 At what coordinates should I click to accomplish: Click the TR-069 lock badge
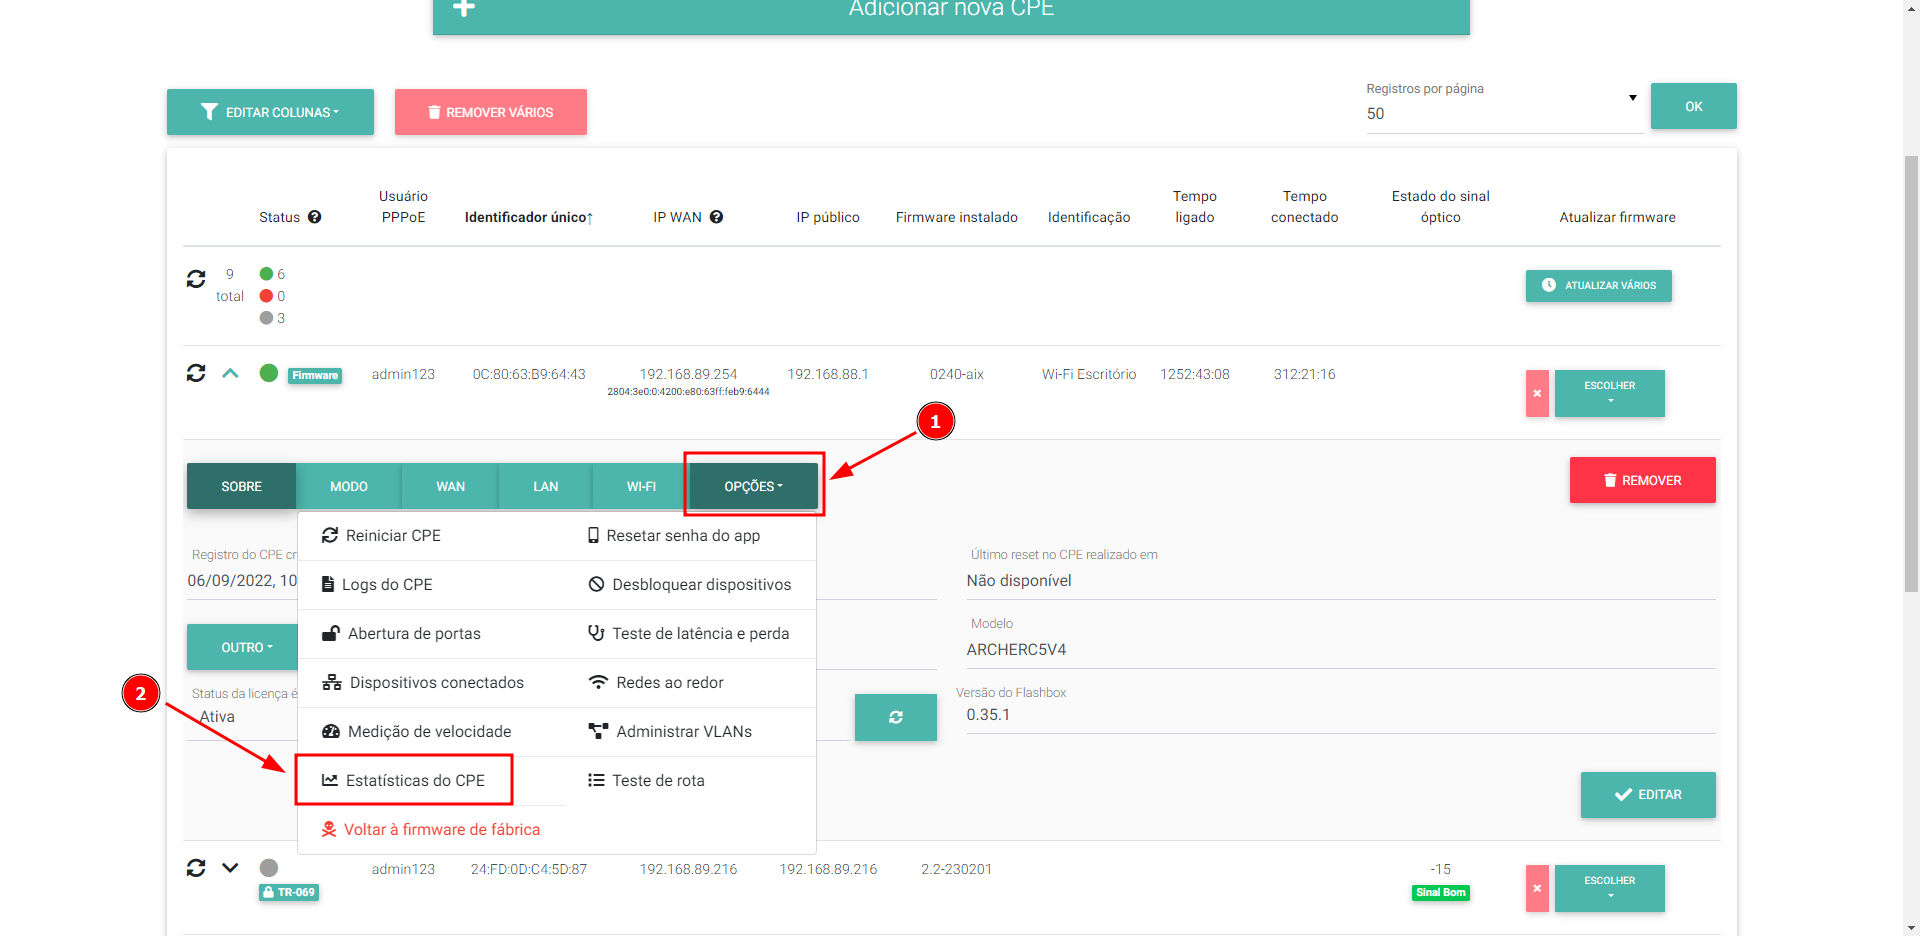(289, 892)
